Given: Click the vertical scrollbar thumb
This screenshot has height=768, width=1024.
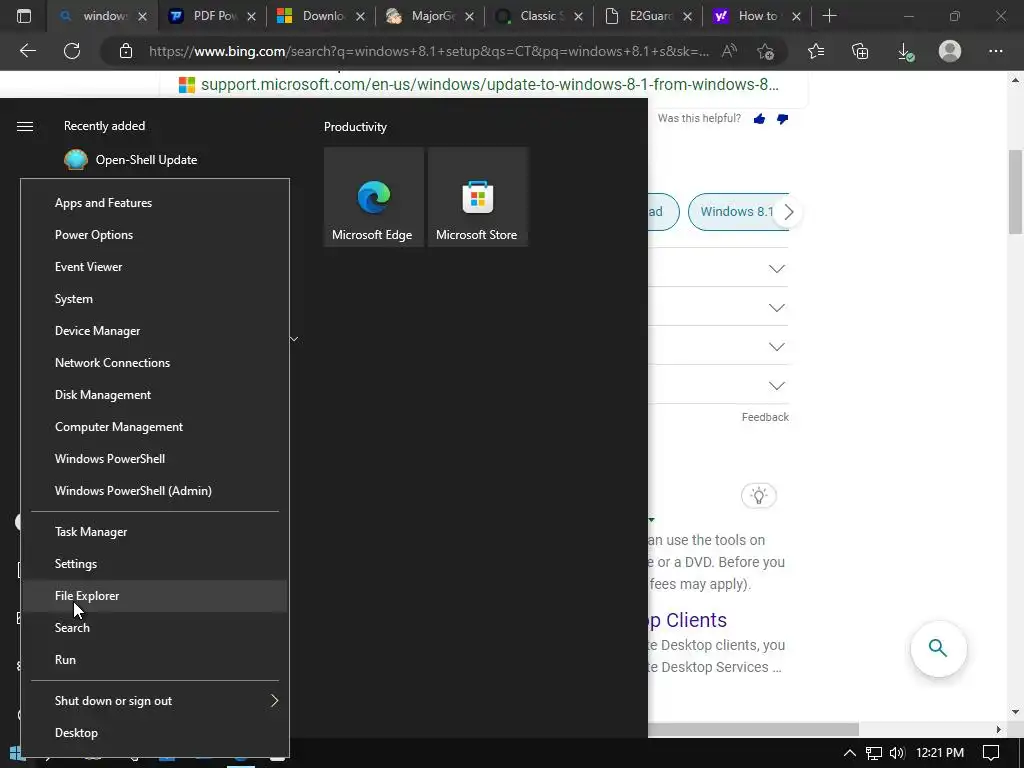Looking at the screenshot, I should [x=1015, y=191].
